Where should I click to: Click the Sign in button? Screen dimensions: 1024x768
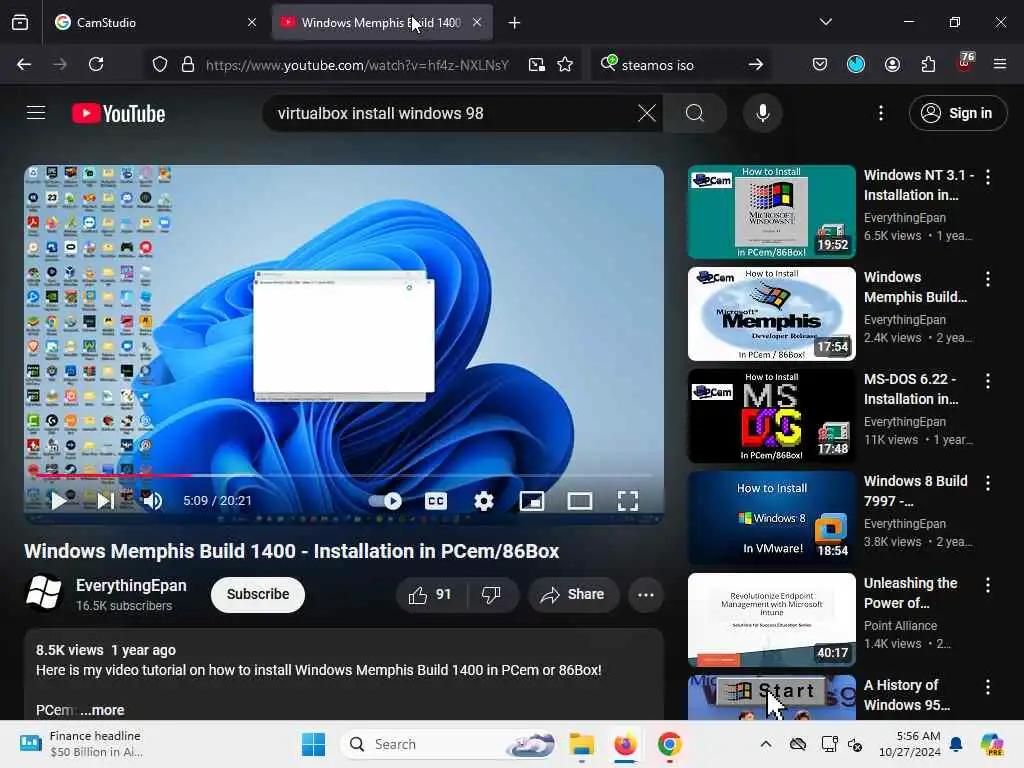tap(958, 113)
